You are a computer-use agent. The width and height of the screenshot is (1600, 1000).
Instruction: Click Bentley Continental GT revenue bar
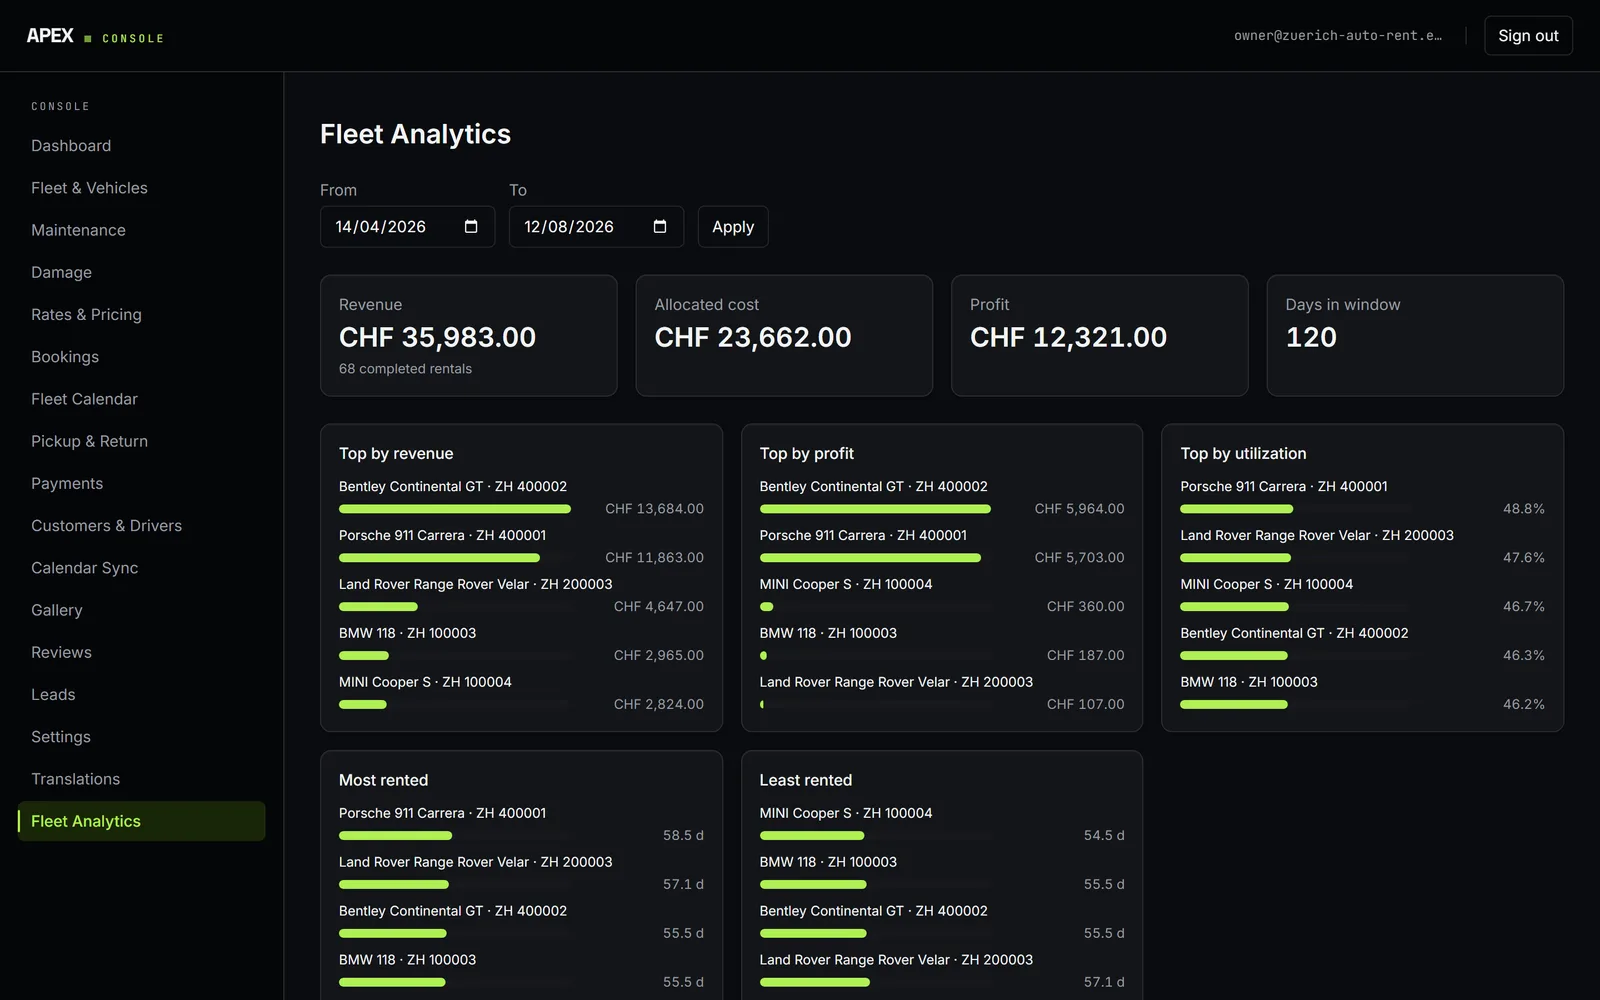point(455,509)
